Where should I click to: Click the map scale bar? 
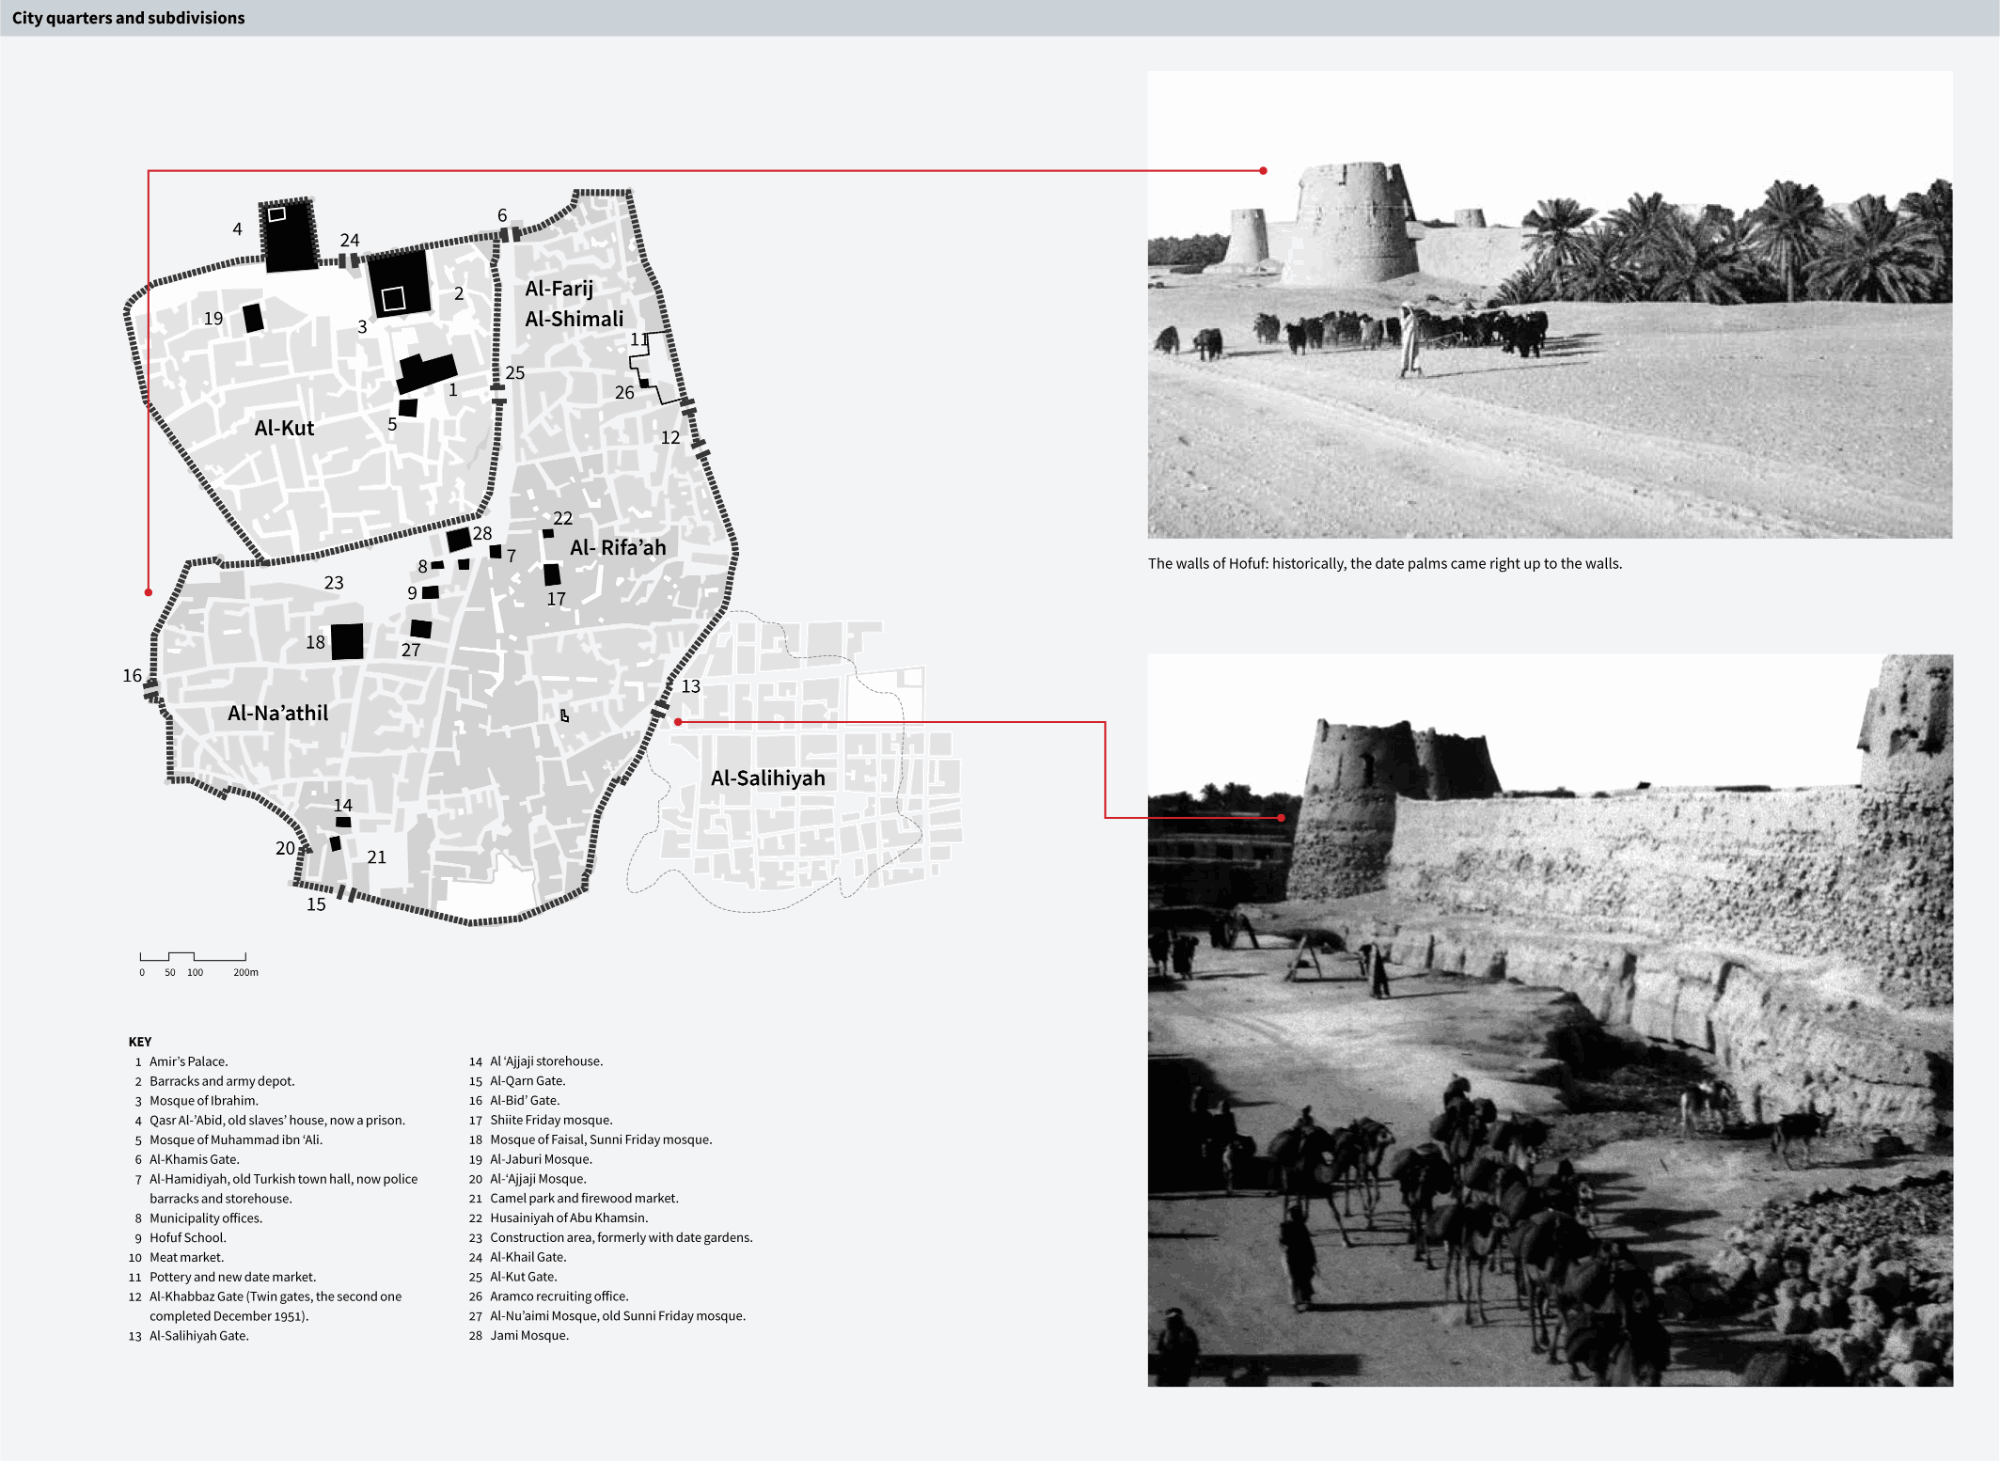(193, 957)
